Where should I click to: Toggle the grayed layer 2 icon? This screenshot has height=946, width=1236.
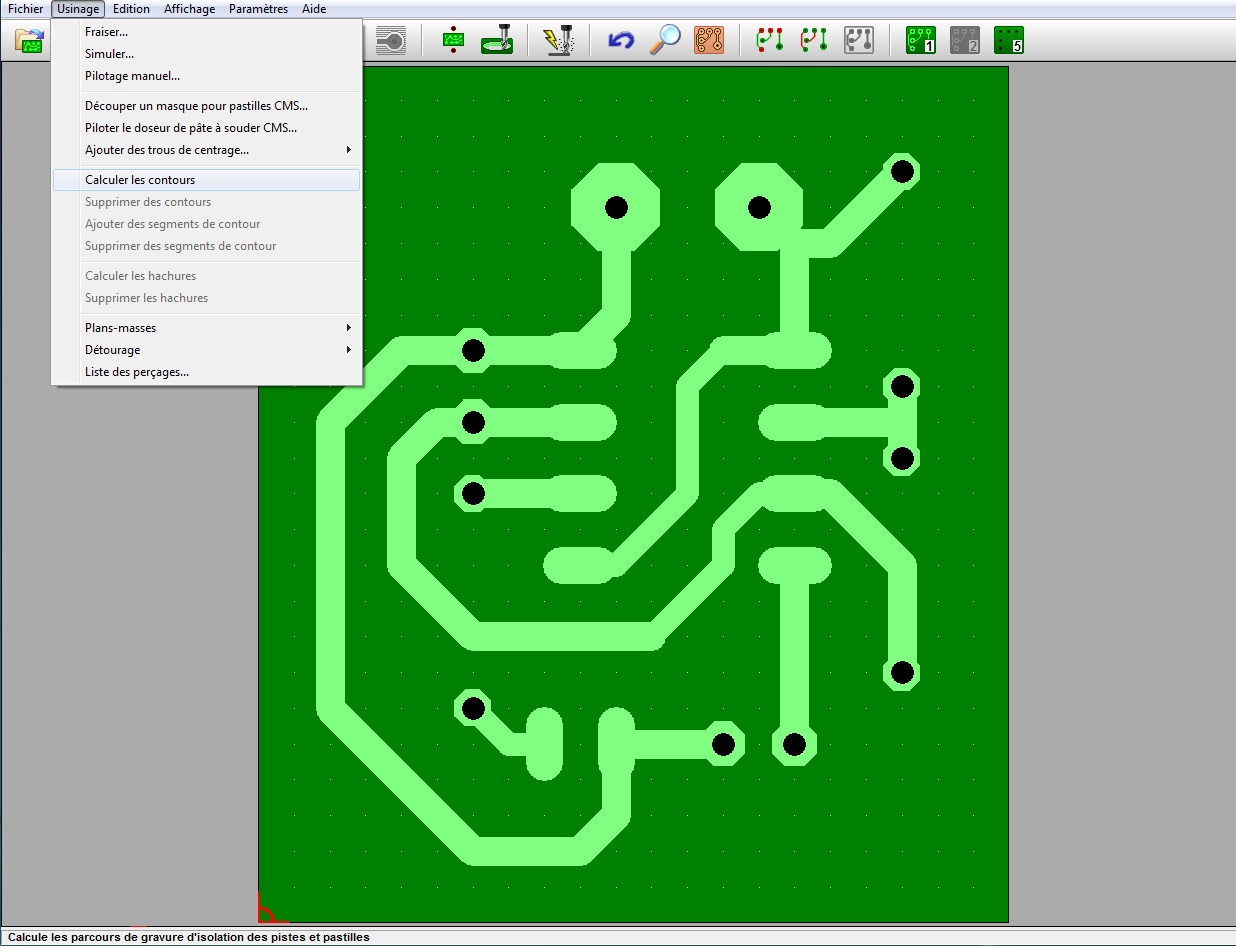(x=964, y=40)
